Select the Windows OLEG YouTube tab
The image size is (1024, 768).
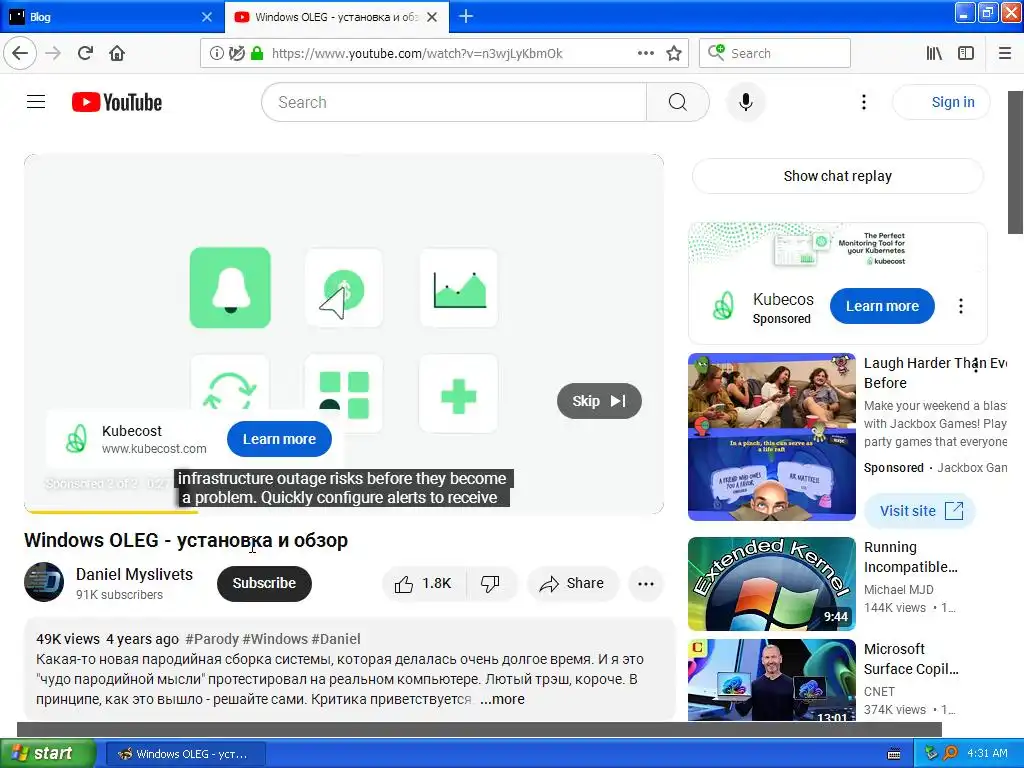[x=327, y=16]
